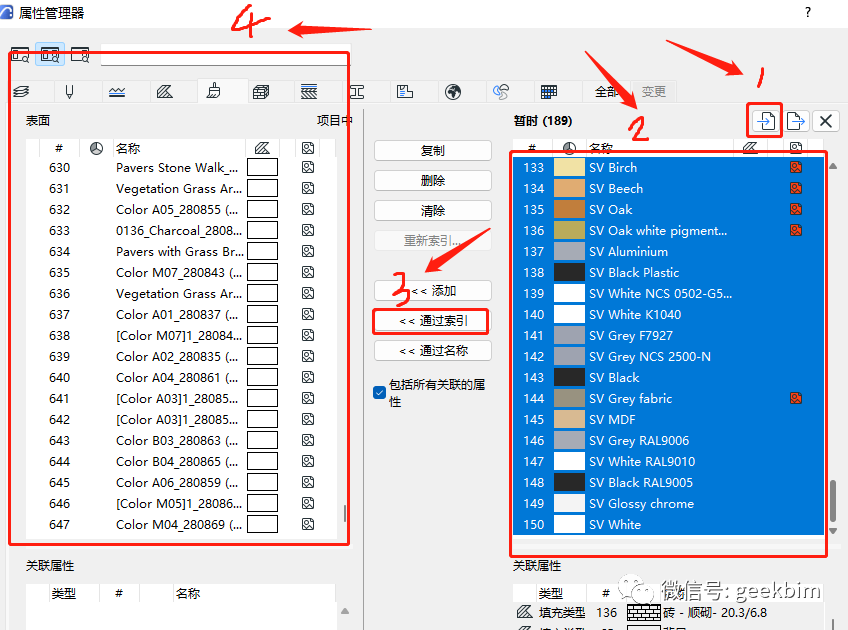Click the SV Beech color swatch

click(569, 189)
